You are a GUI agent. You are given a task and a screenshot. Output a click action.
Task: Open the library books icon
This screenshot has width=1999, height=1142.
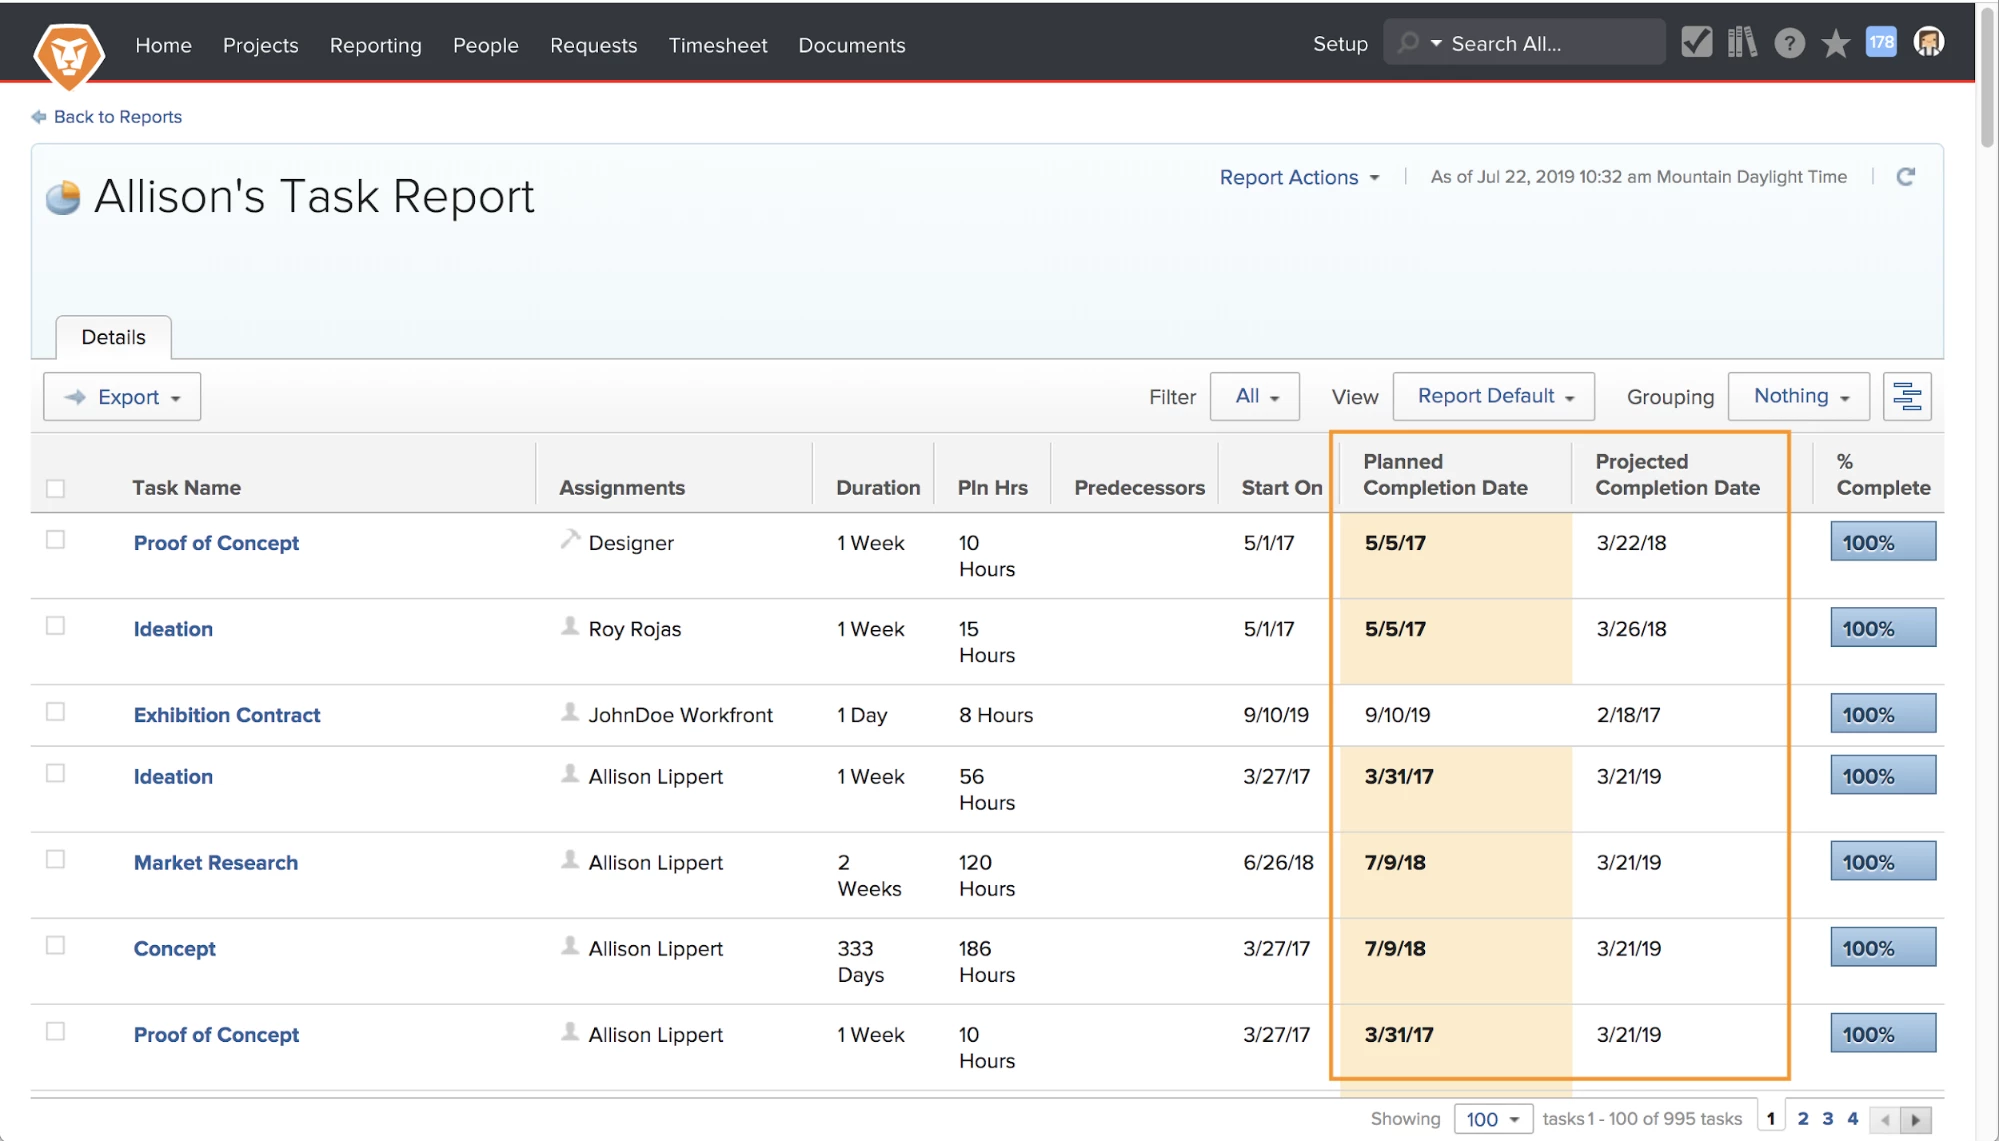(x=1741, y=43)
